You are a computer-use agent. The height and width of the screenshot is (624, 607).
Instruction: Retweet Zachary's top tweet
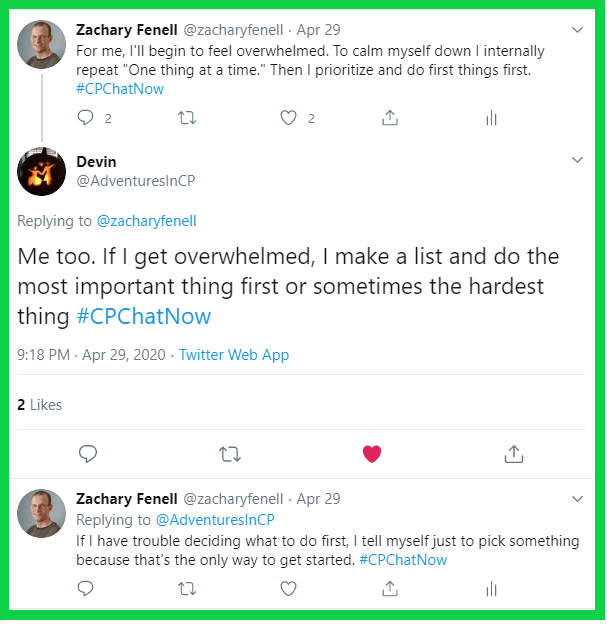[186, 118]
